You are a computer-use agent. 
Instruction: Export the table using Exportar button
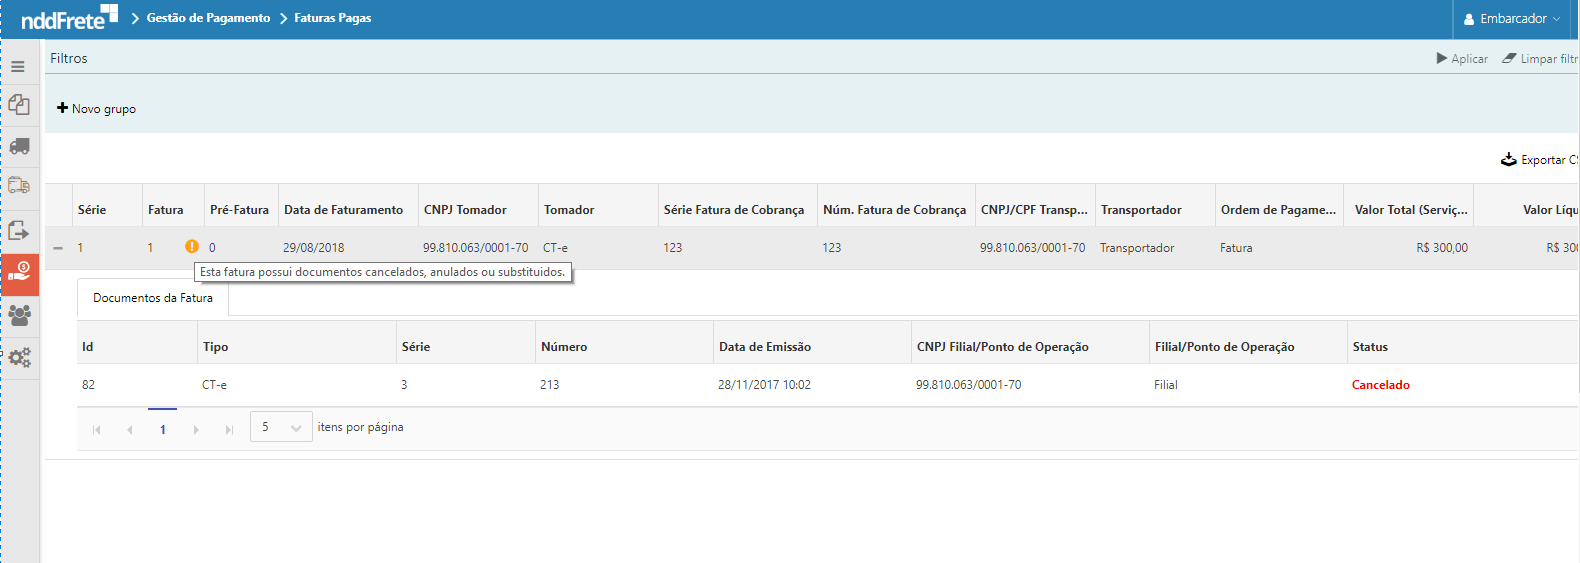[x=1540, y=160]
